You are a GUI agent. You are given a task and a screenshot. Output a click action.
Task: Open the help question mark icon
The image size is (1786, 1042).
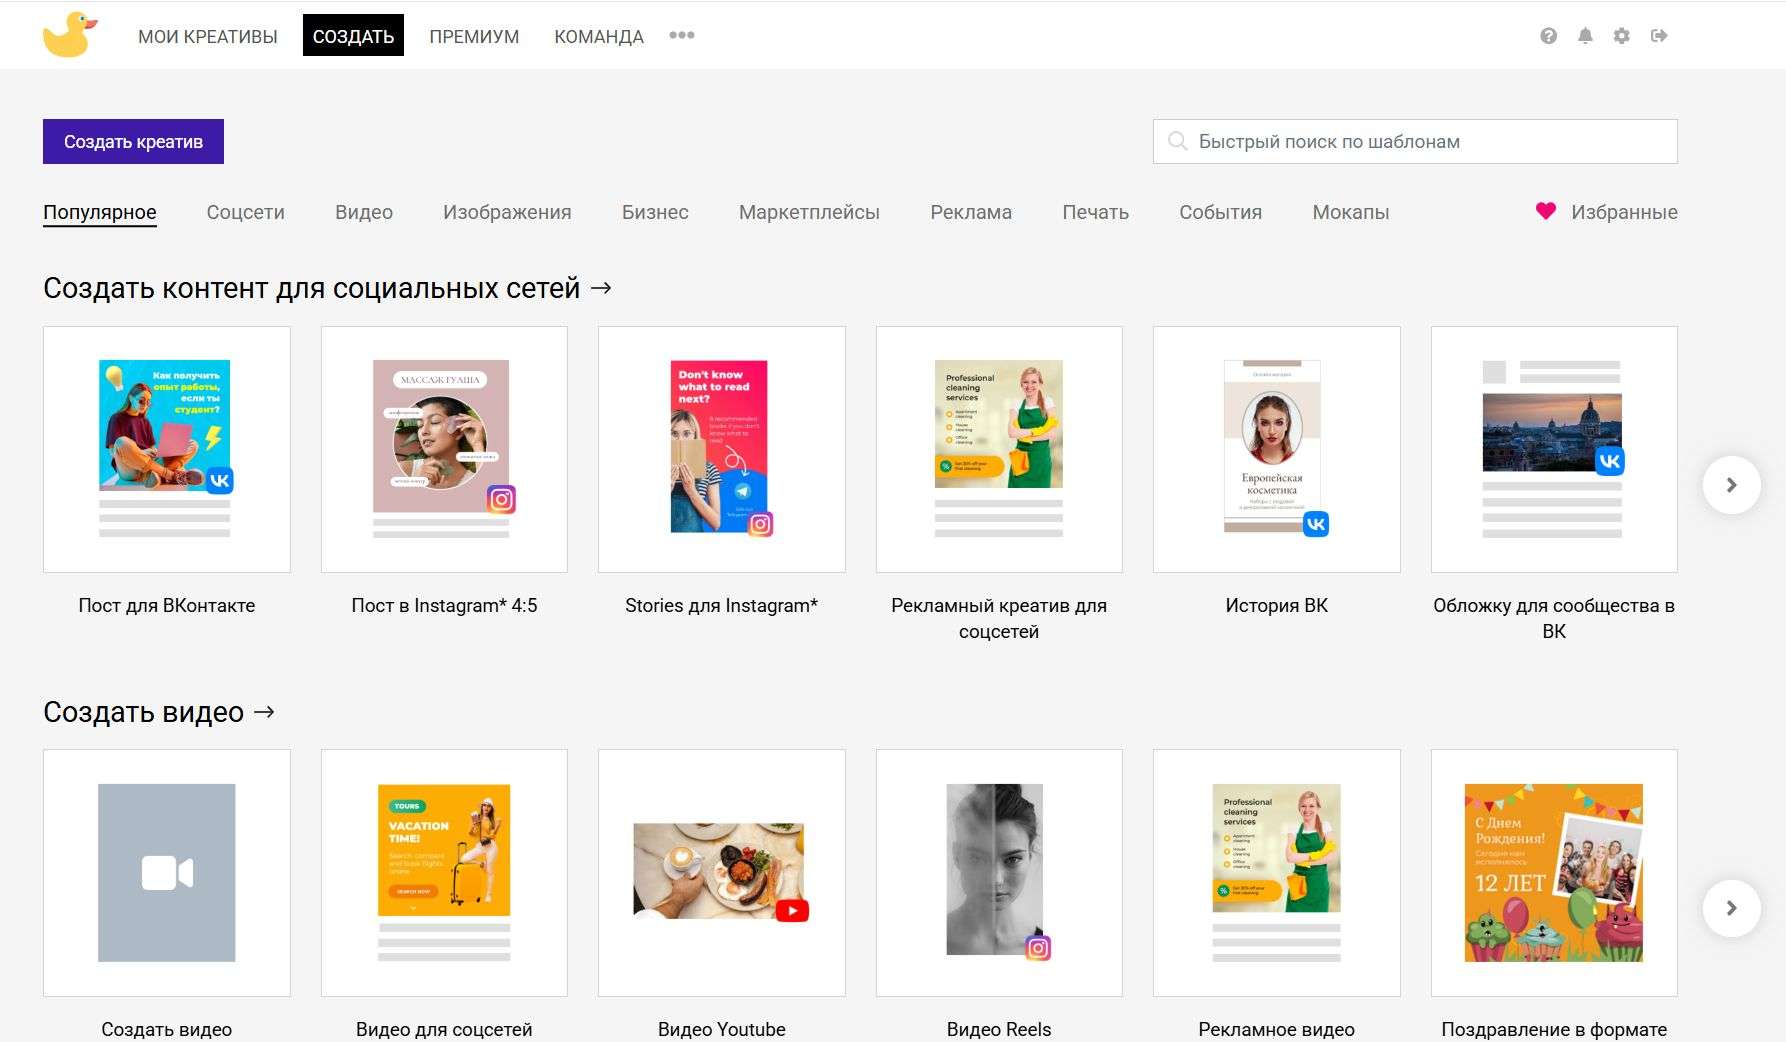pos(1548,36)
